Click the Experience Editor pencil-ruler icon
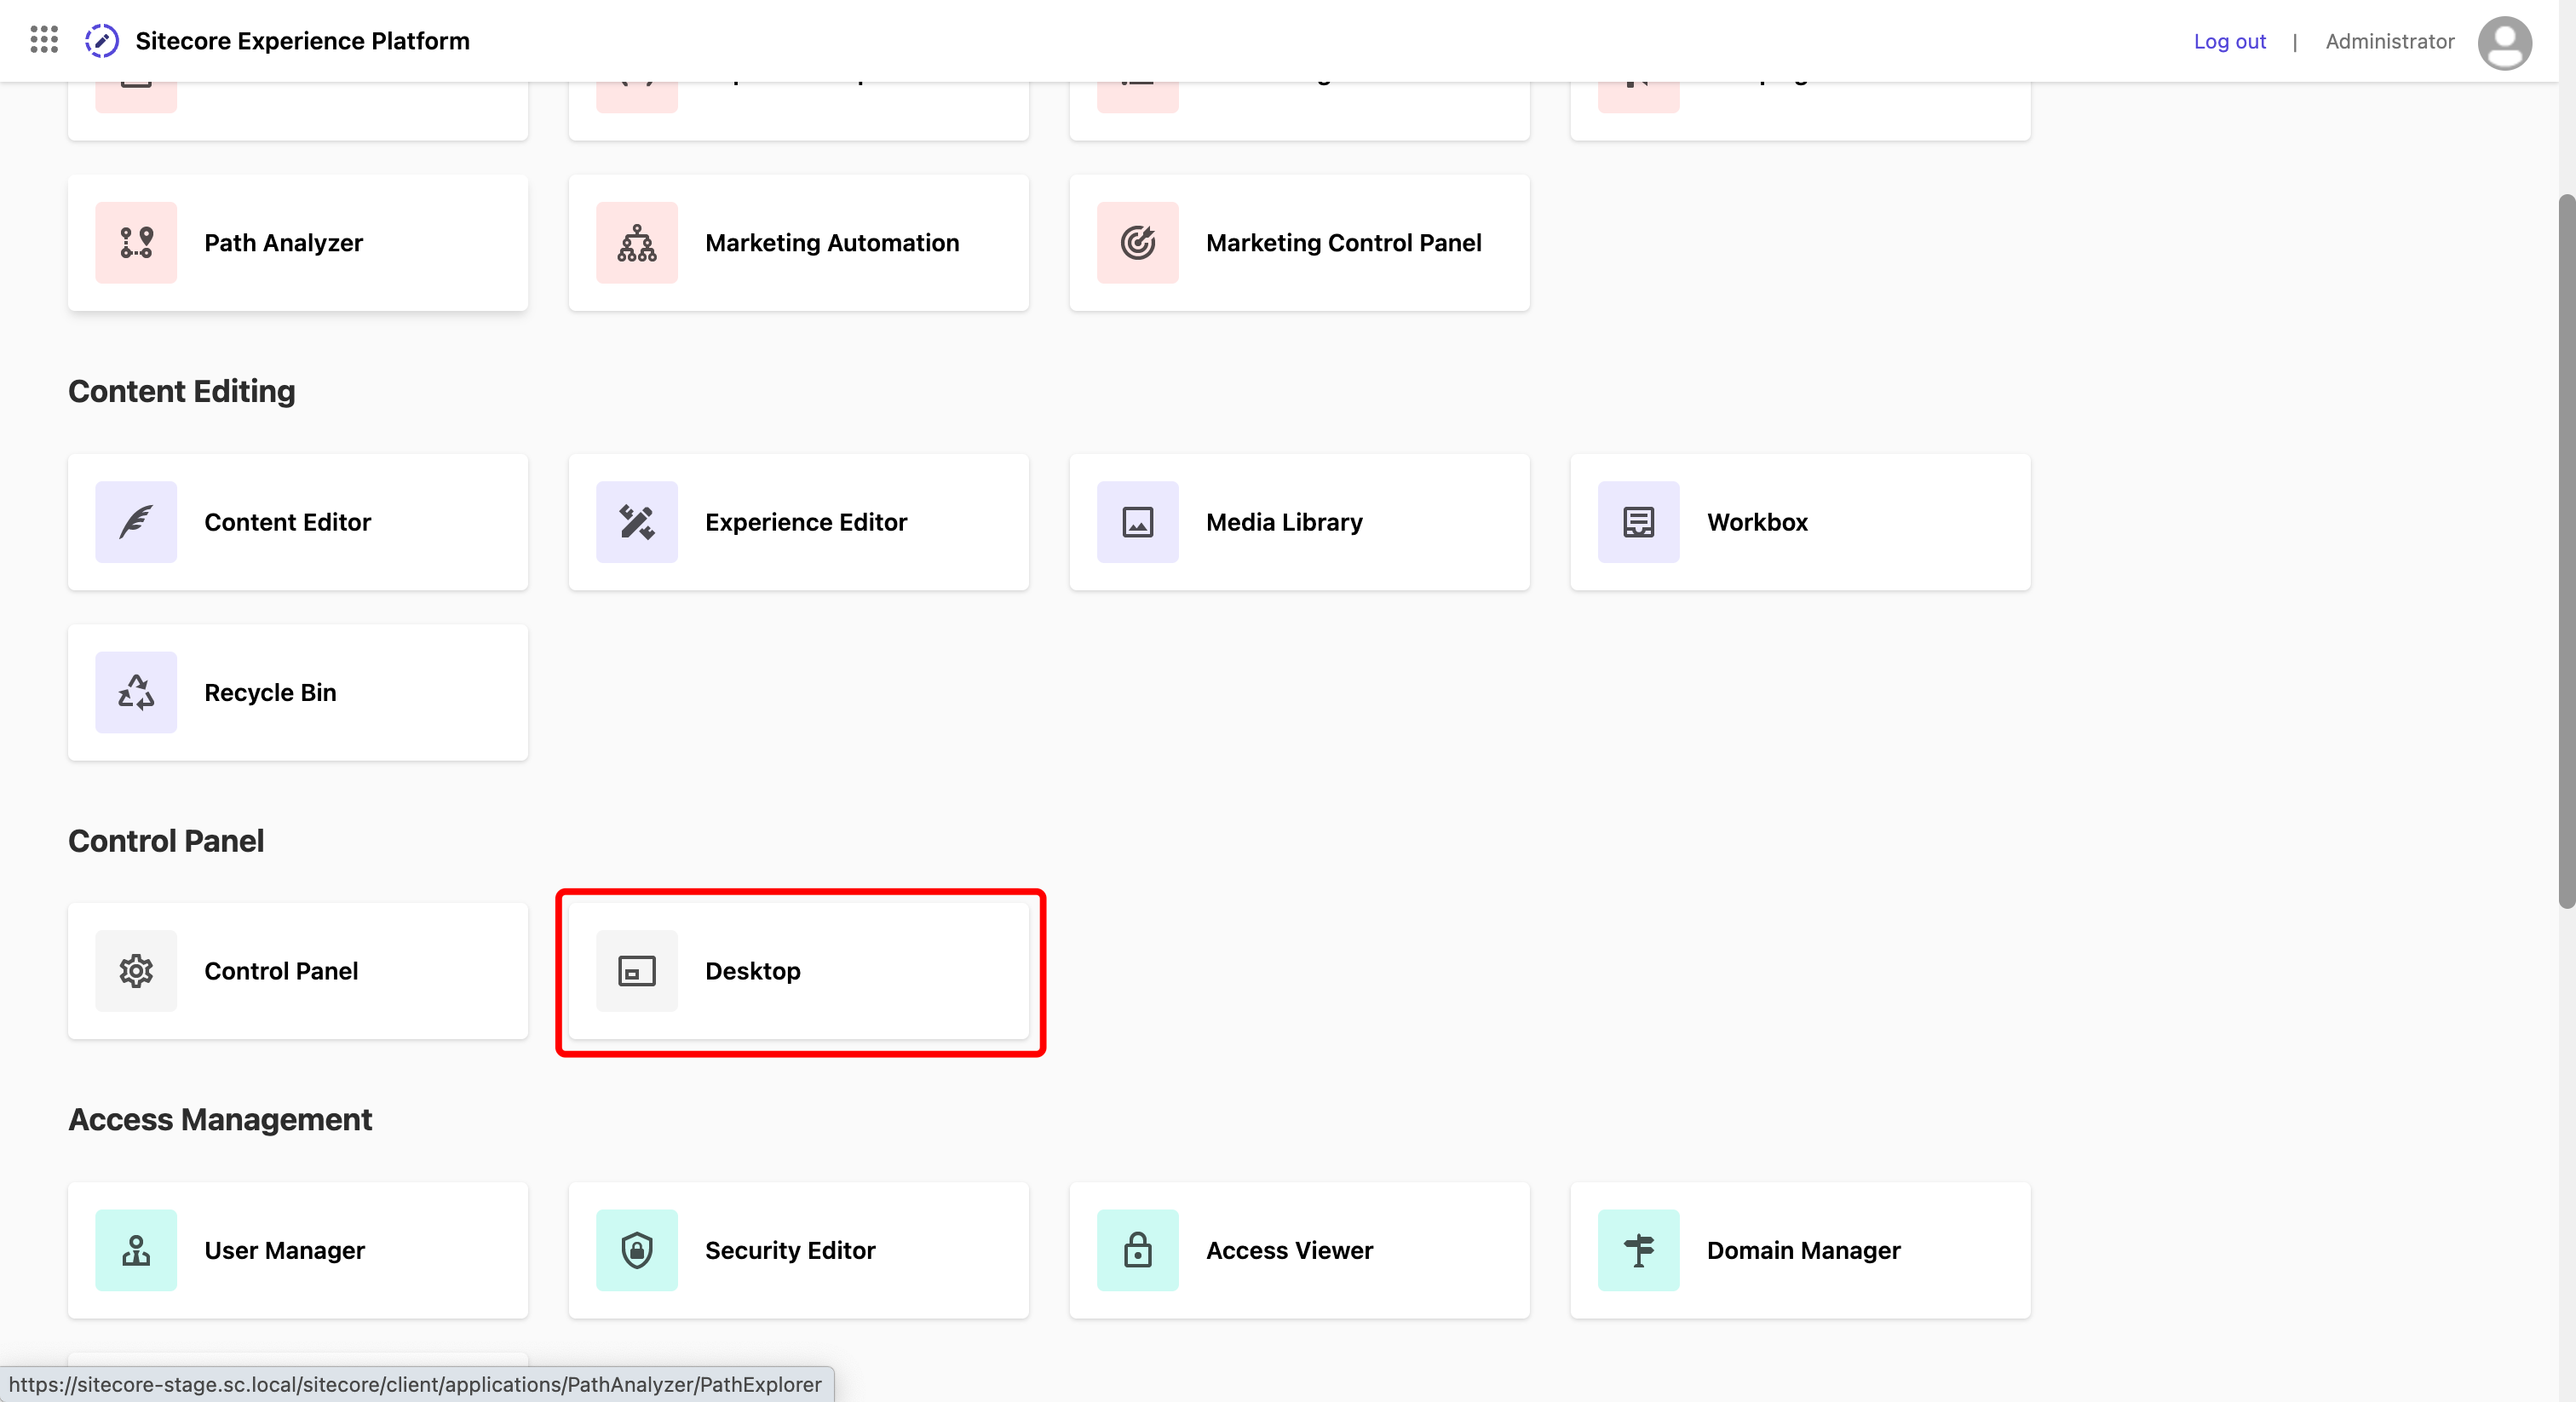The height and width of the screenshot is (1402, 2576). (637, 522)
